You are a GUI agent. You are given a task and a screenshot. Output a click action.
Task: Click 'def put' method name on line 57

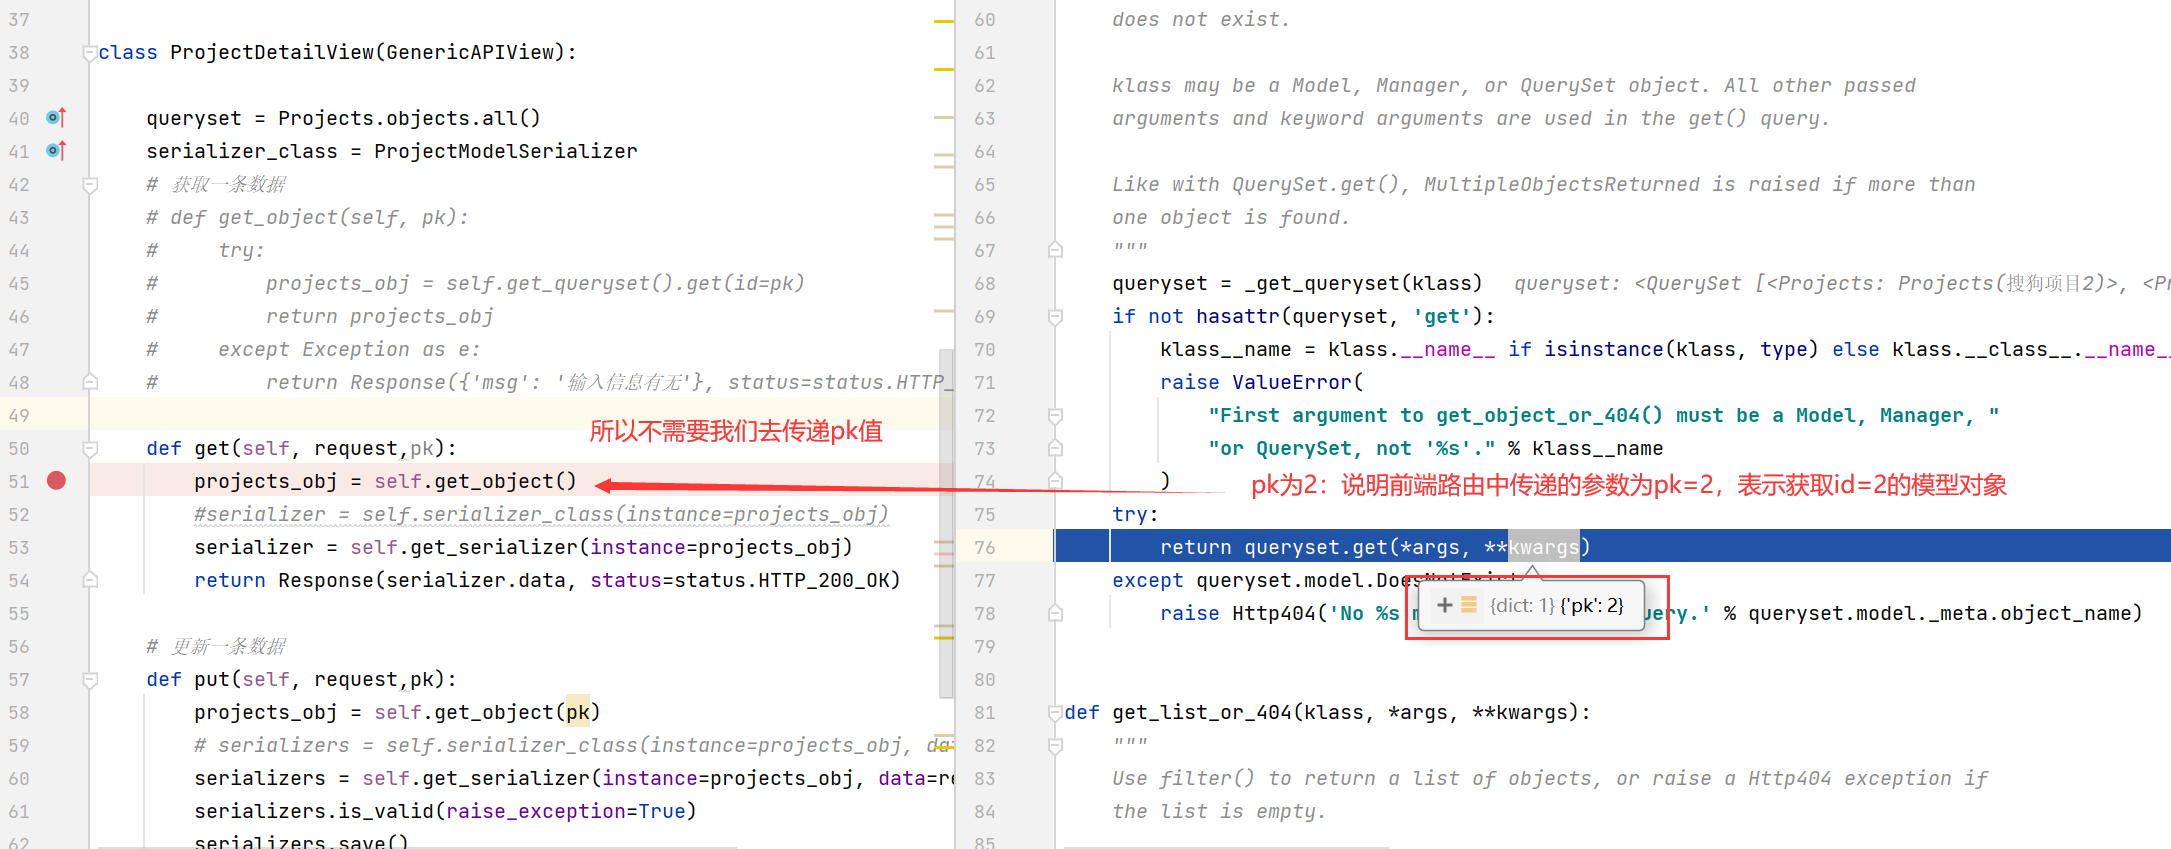click(212, 679)
